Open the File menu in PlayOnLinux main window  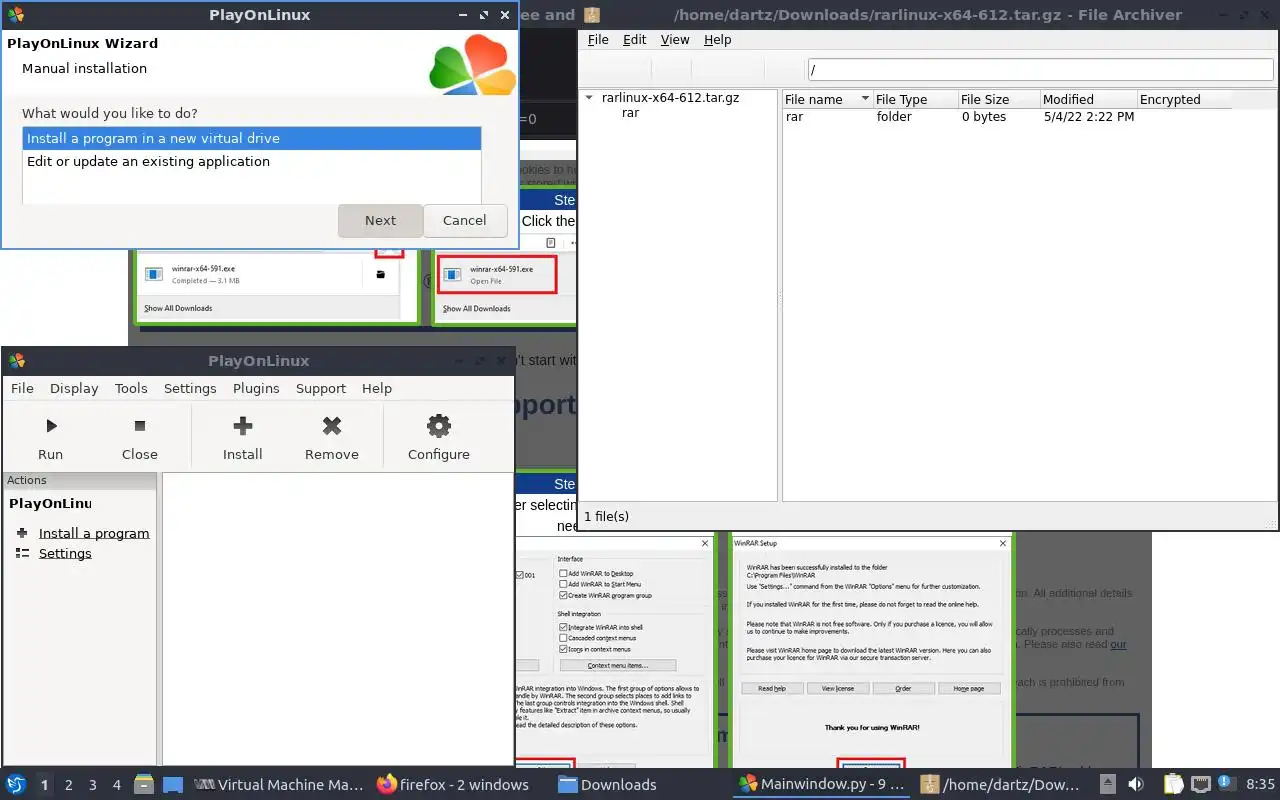22,388
